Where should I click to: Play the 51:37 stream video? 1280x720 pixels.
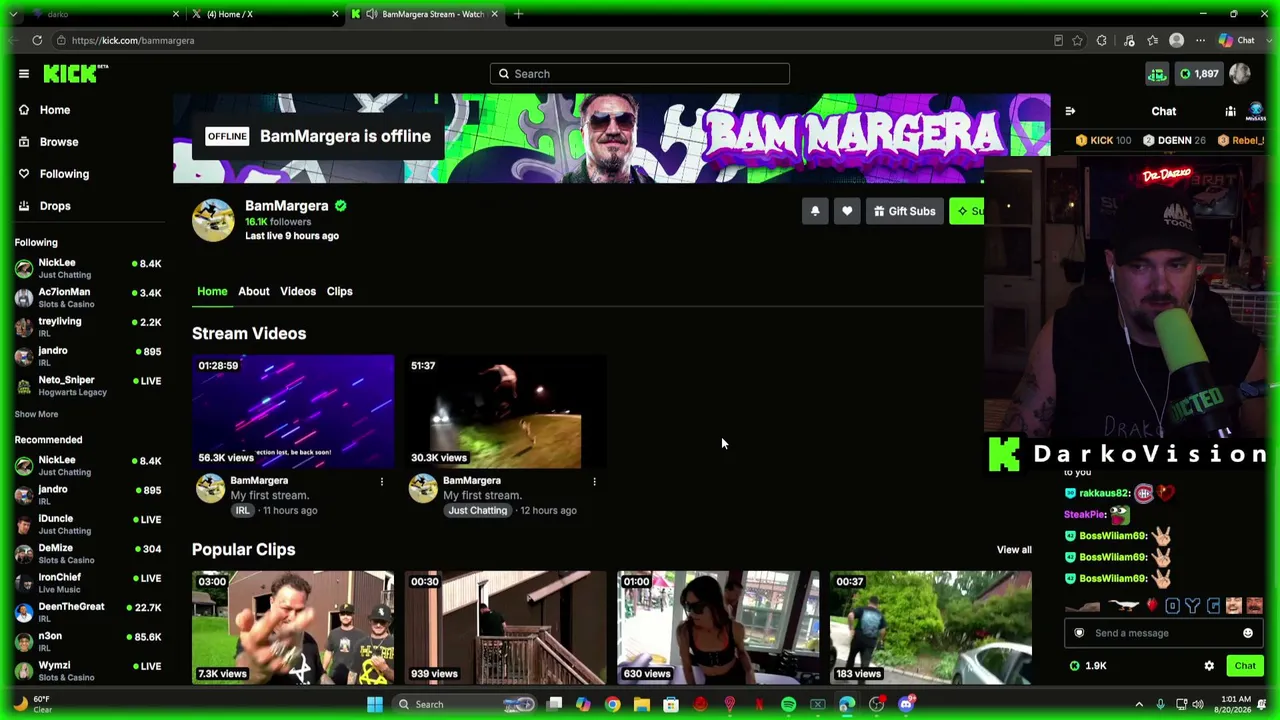(505, 411)
